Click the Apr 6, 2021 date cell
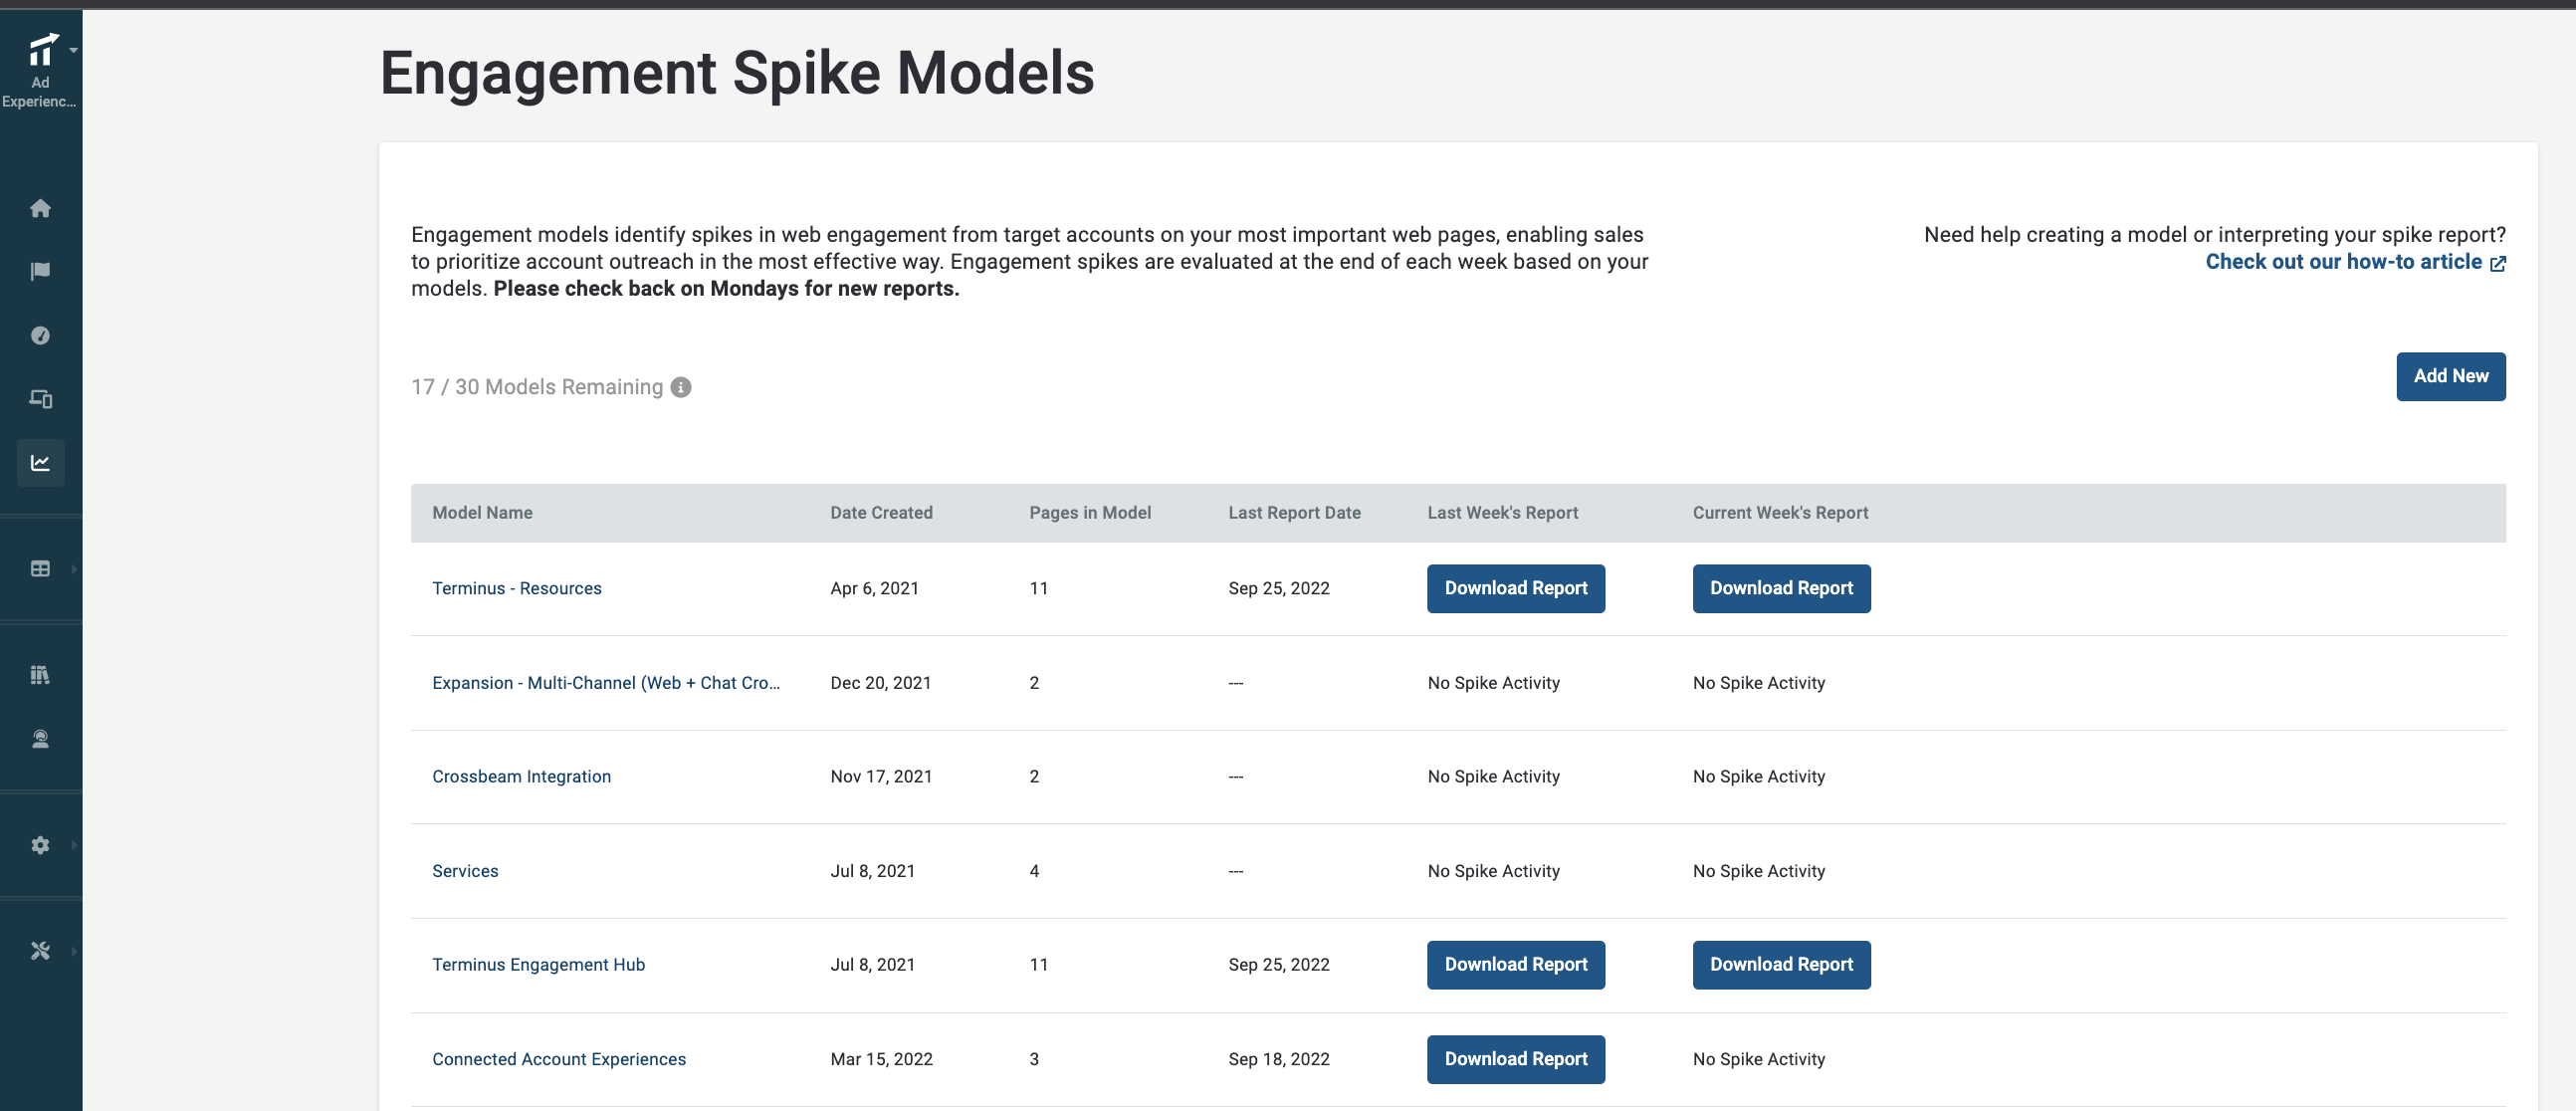This screenshot has width=2576, height=1111. [x=874, y=588]
